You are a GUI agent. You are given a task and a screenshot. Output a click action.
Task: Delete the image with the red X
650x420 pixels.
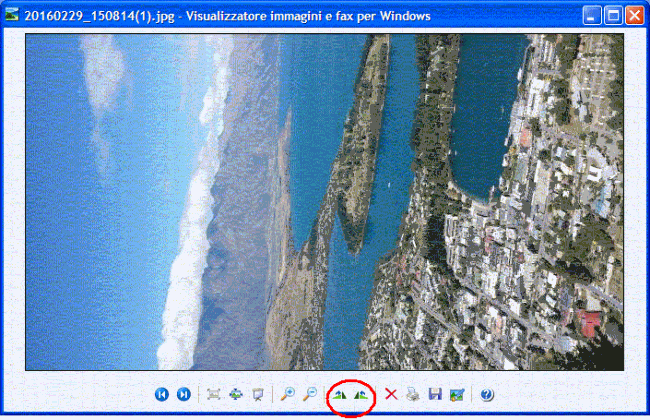click(x=391, y=395)
